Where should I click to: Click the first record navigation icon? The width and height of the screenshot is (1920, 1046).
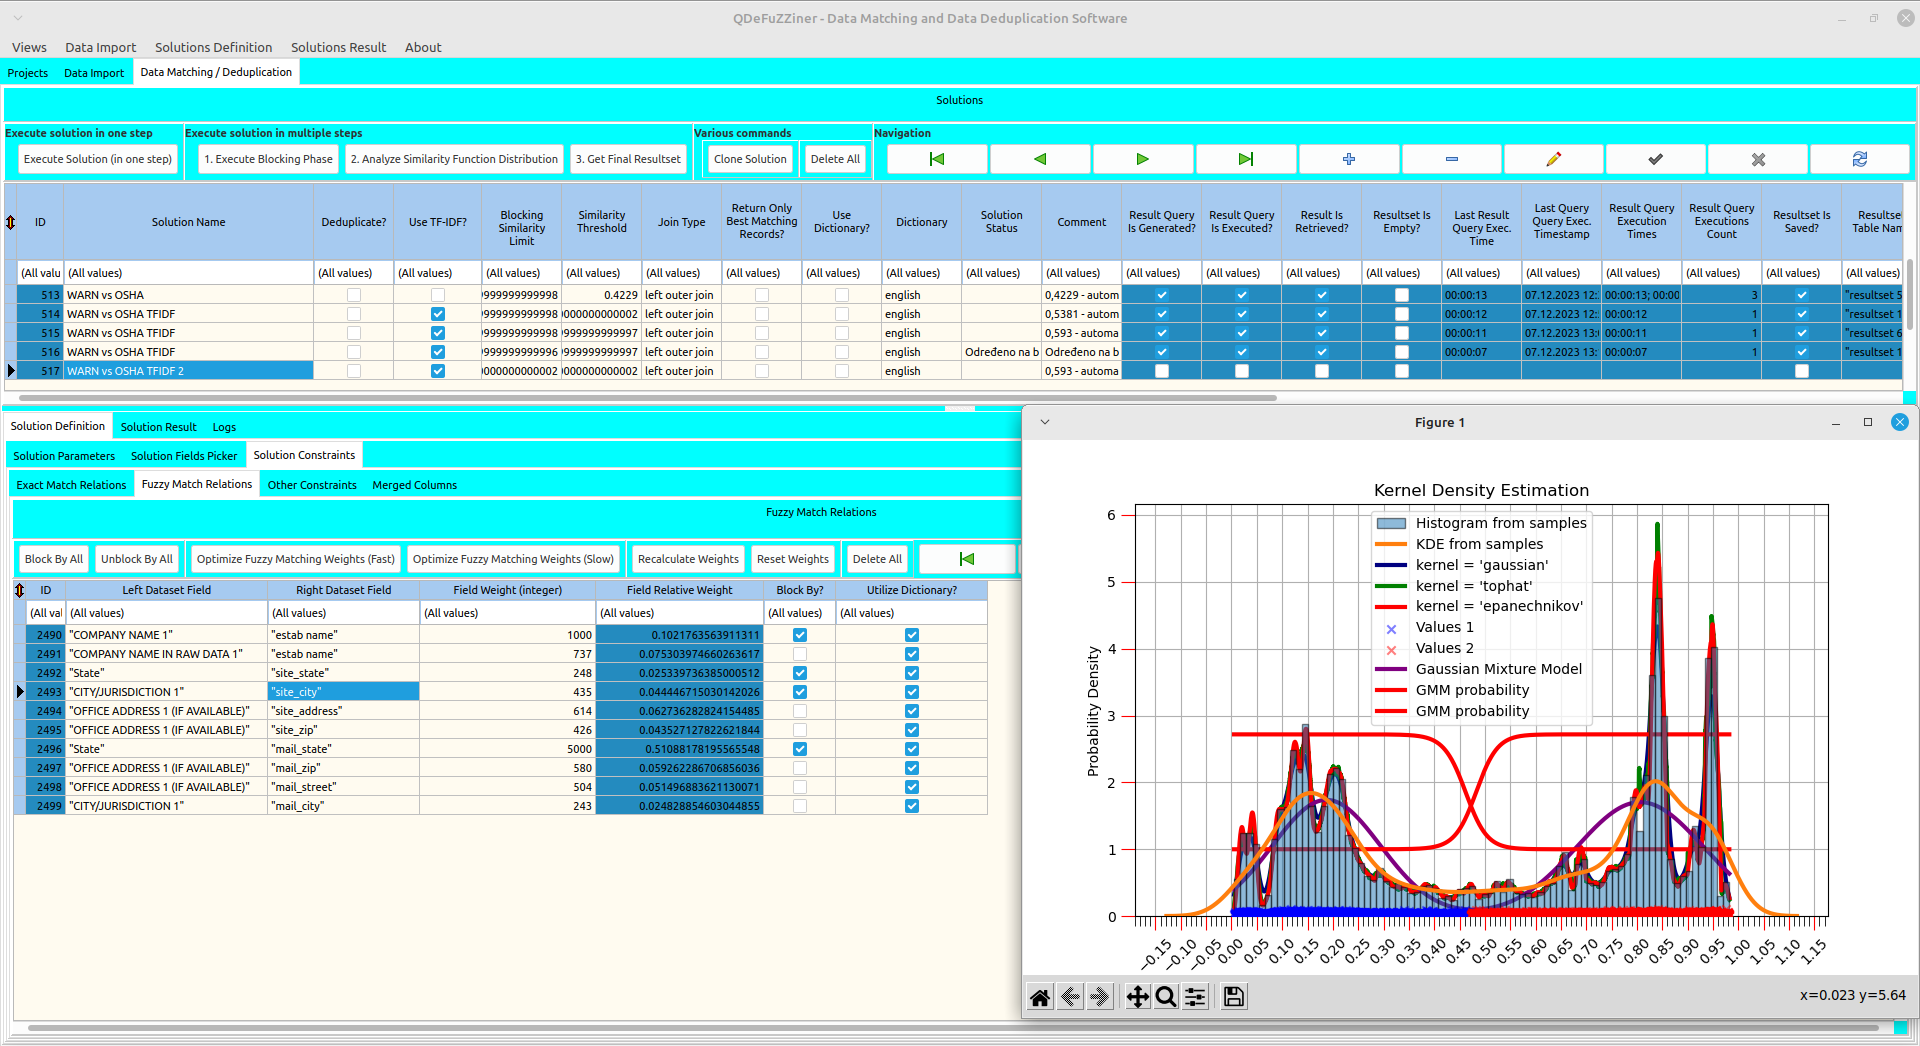(937, 159)
